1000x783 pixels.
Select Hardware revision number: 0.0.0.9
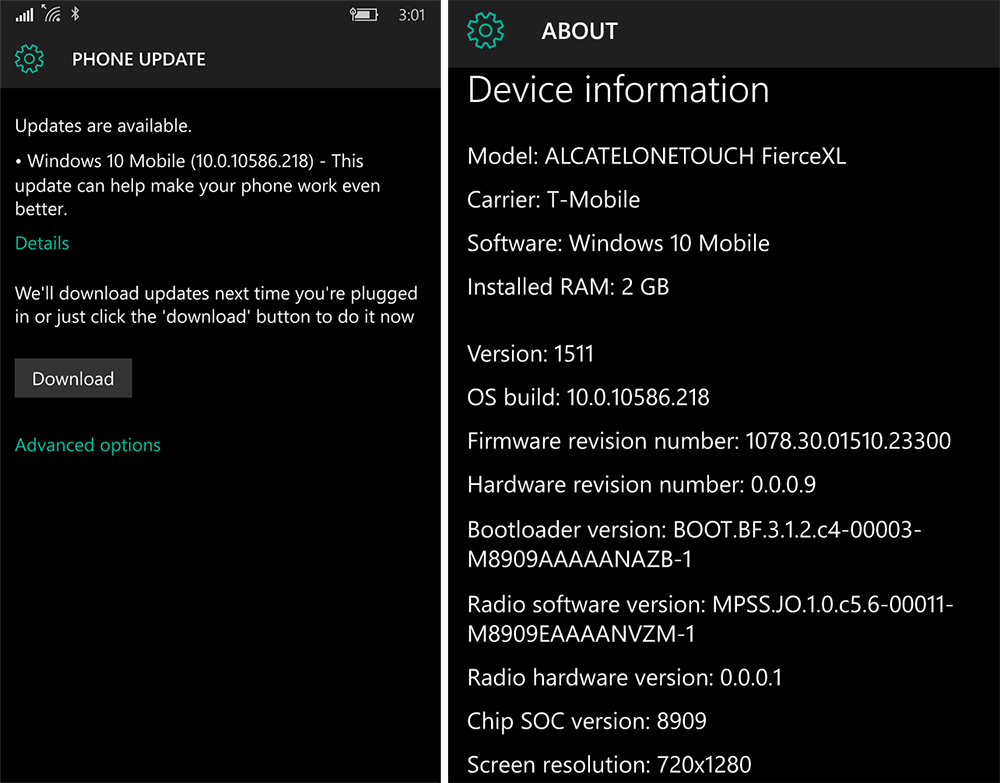coord(642,485)
